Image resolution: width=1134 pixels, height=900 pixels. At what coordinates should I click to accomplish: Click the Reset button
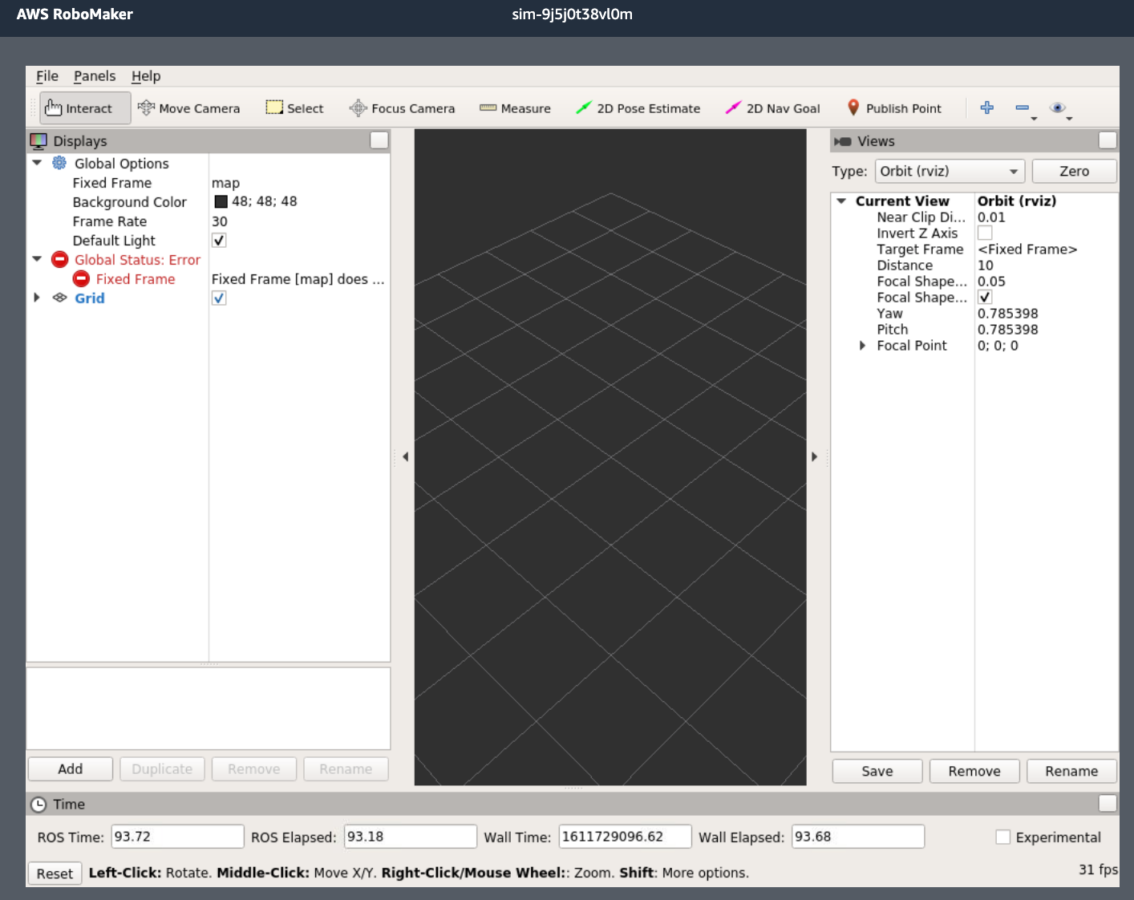coord(55,873)
